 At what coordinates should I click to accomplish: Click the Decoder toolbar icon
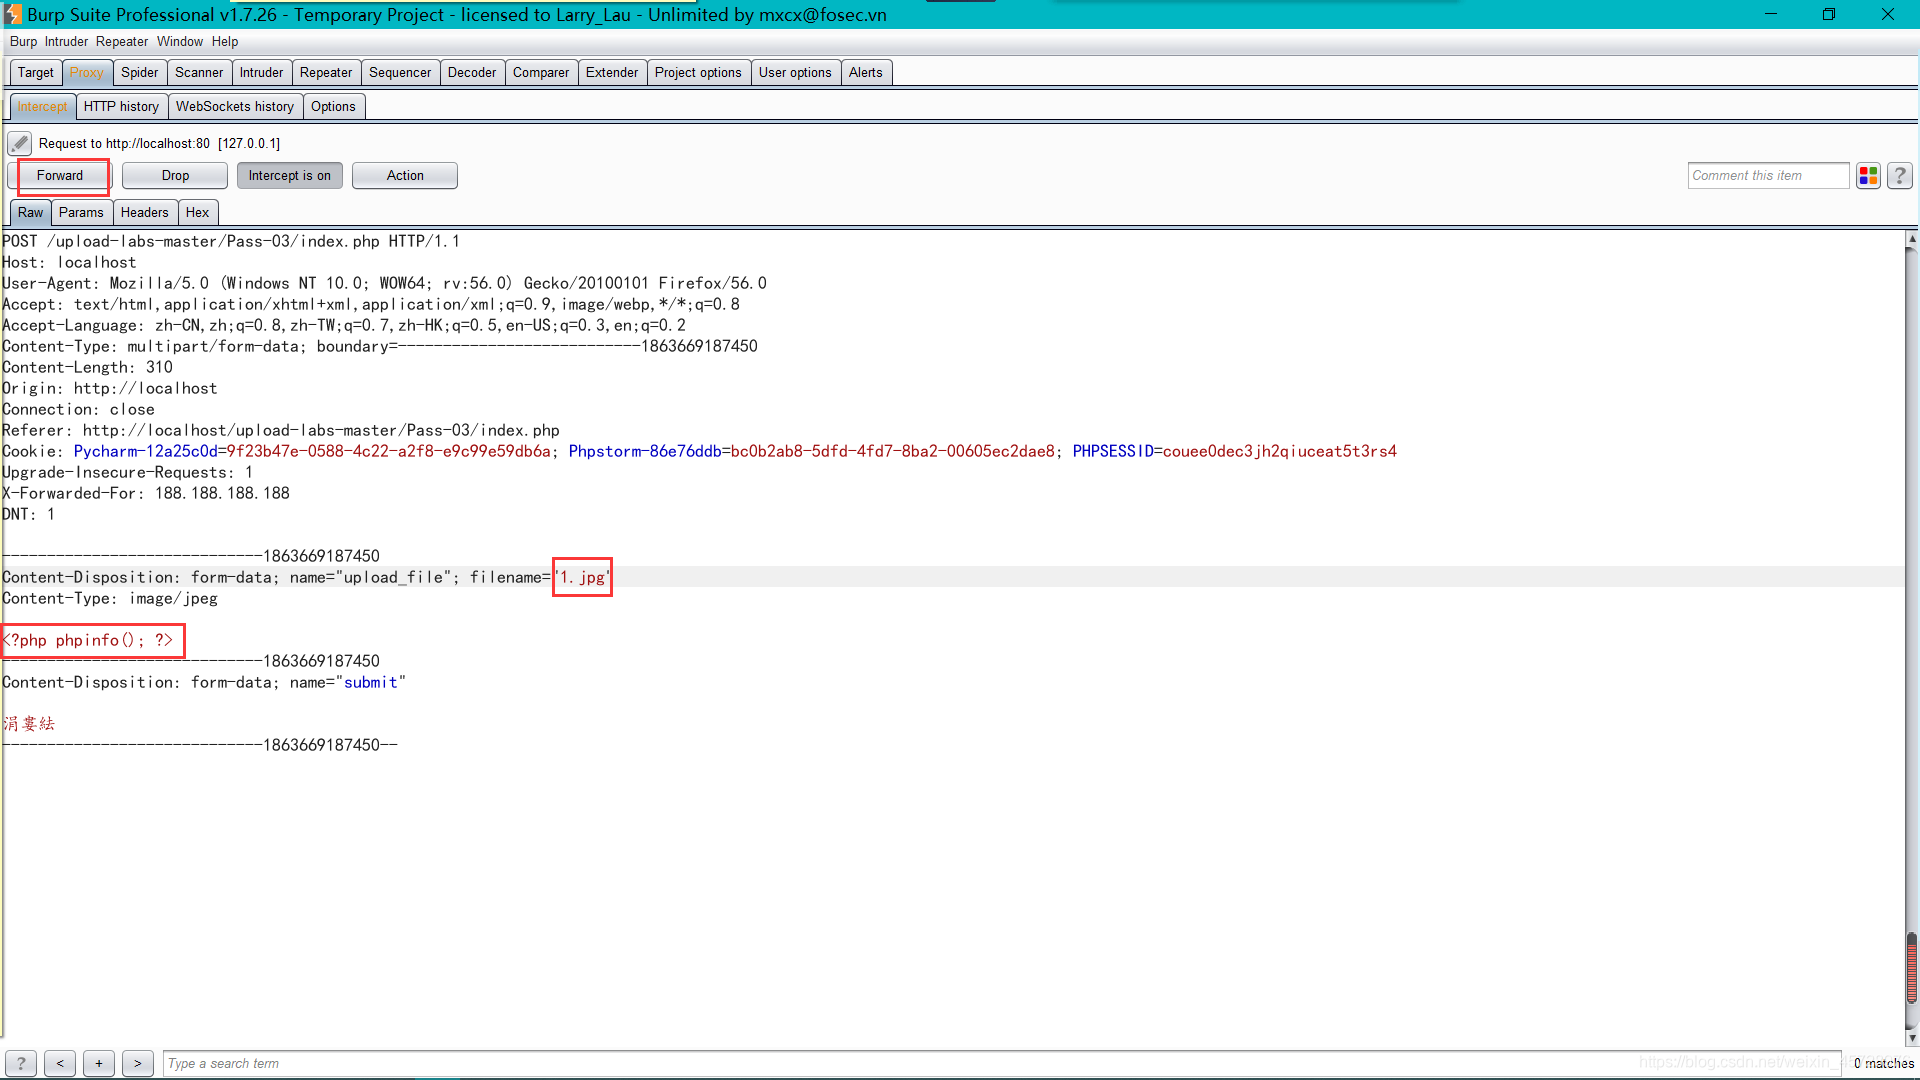[471, 71]
